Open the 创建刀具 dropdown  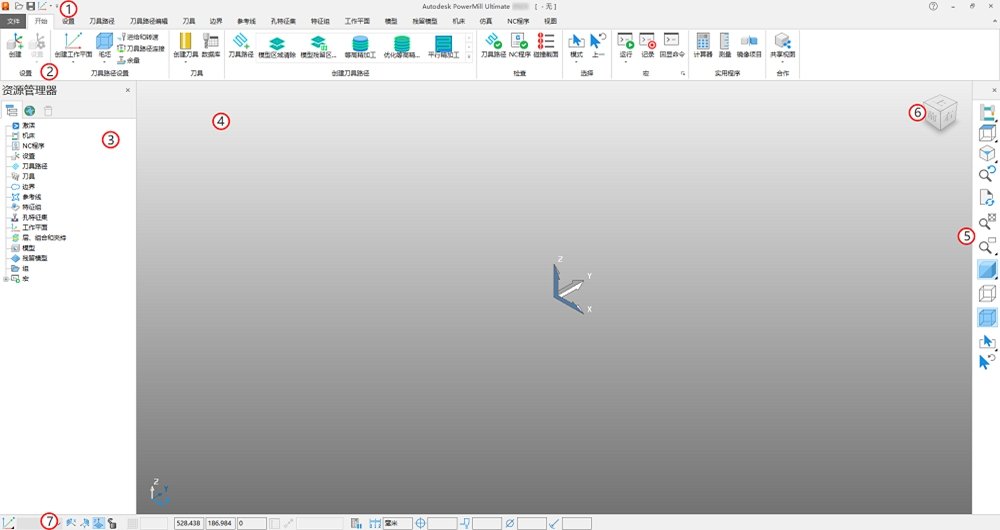(x=185, y=62)
